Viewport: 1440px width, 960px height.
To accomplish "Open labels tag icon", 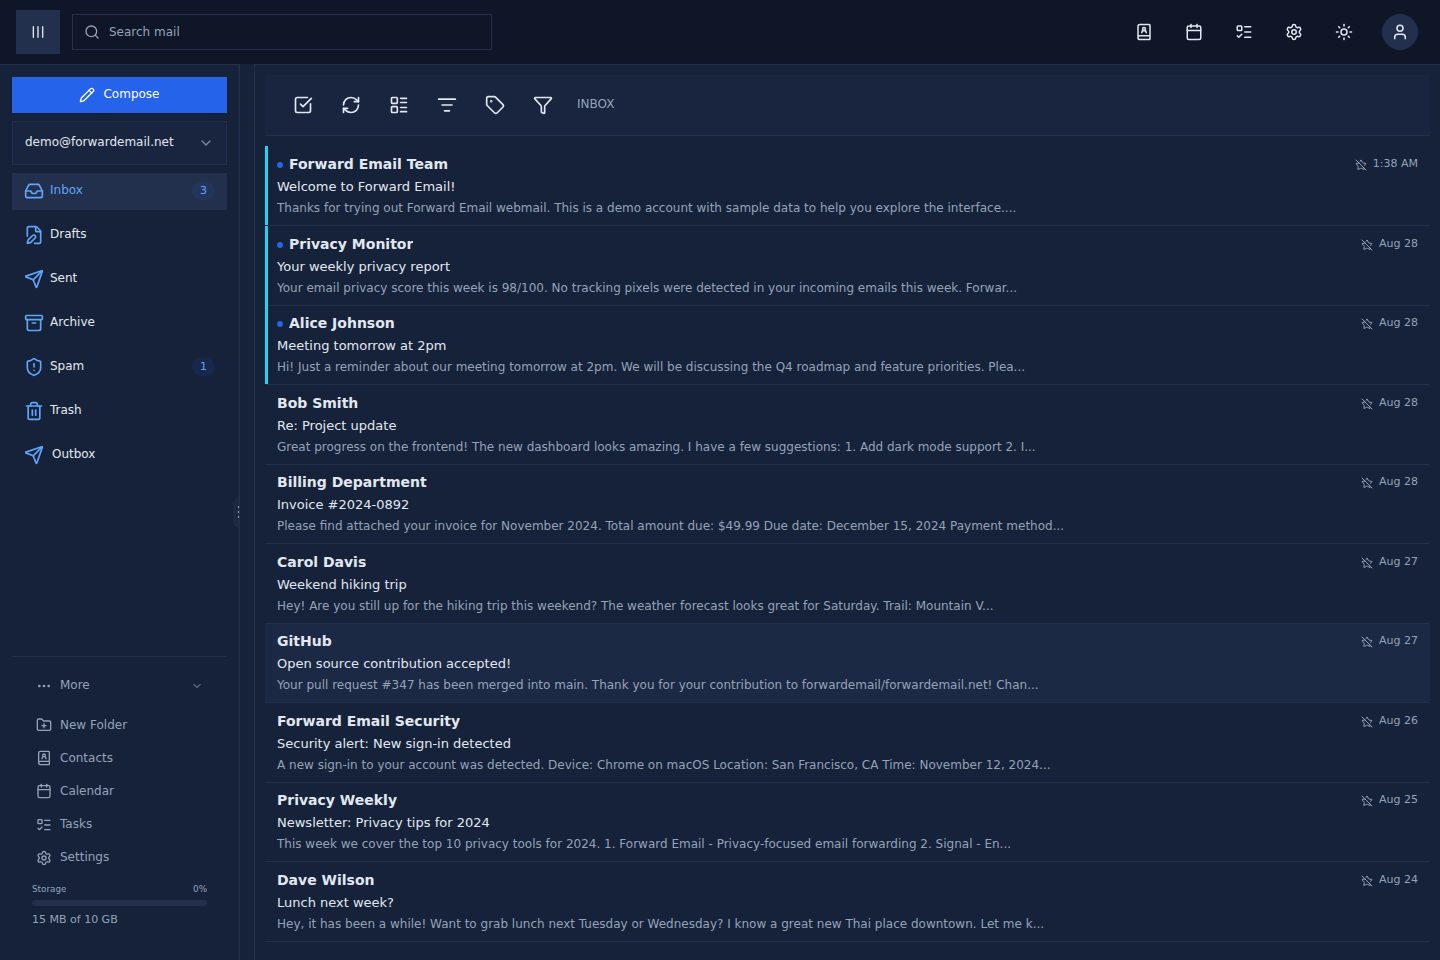I will coord(495,105).
